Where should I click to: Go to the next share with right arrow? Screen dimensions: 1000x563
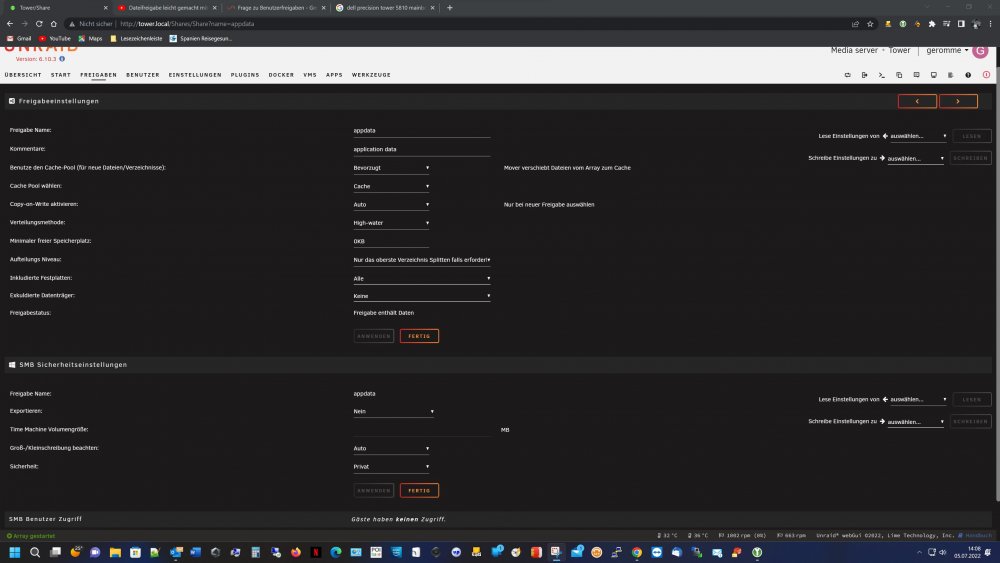pyautogui.click(x=958, y=101)
